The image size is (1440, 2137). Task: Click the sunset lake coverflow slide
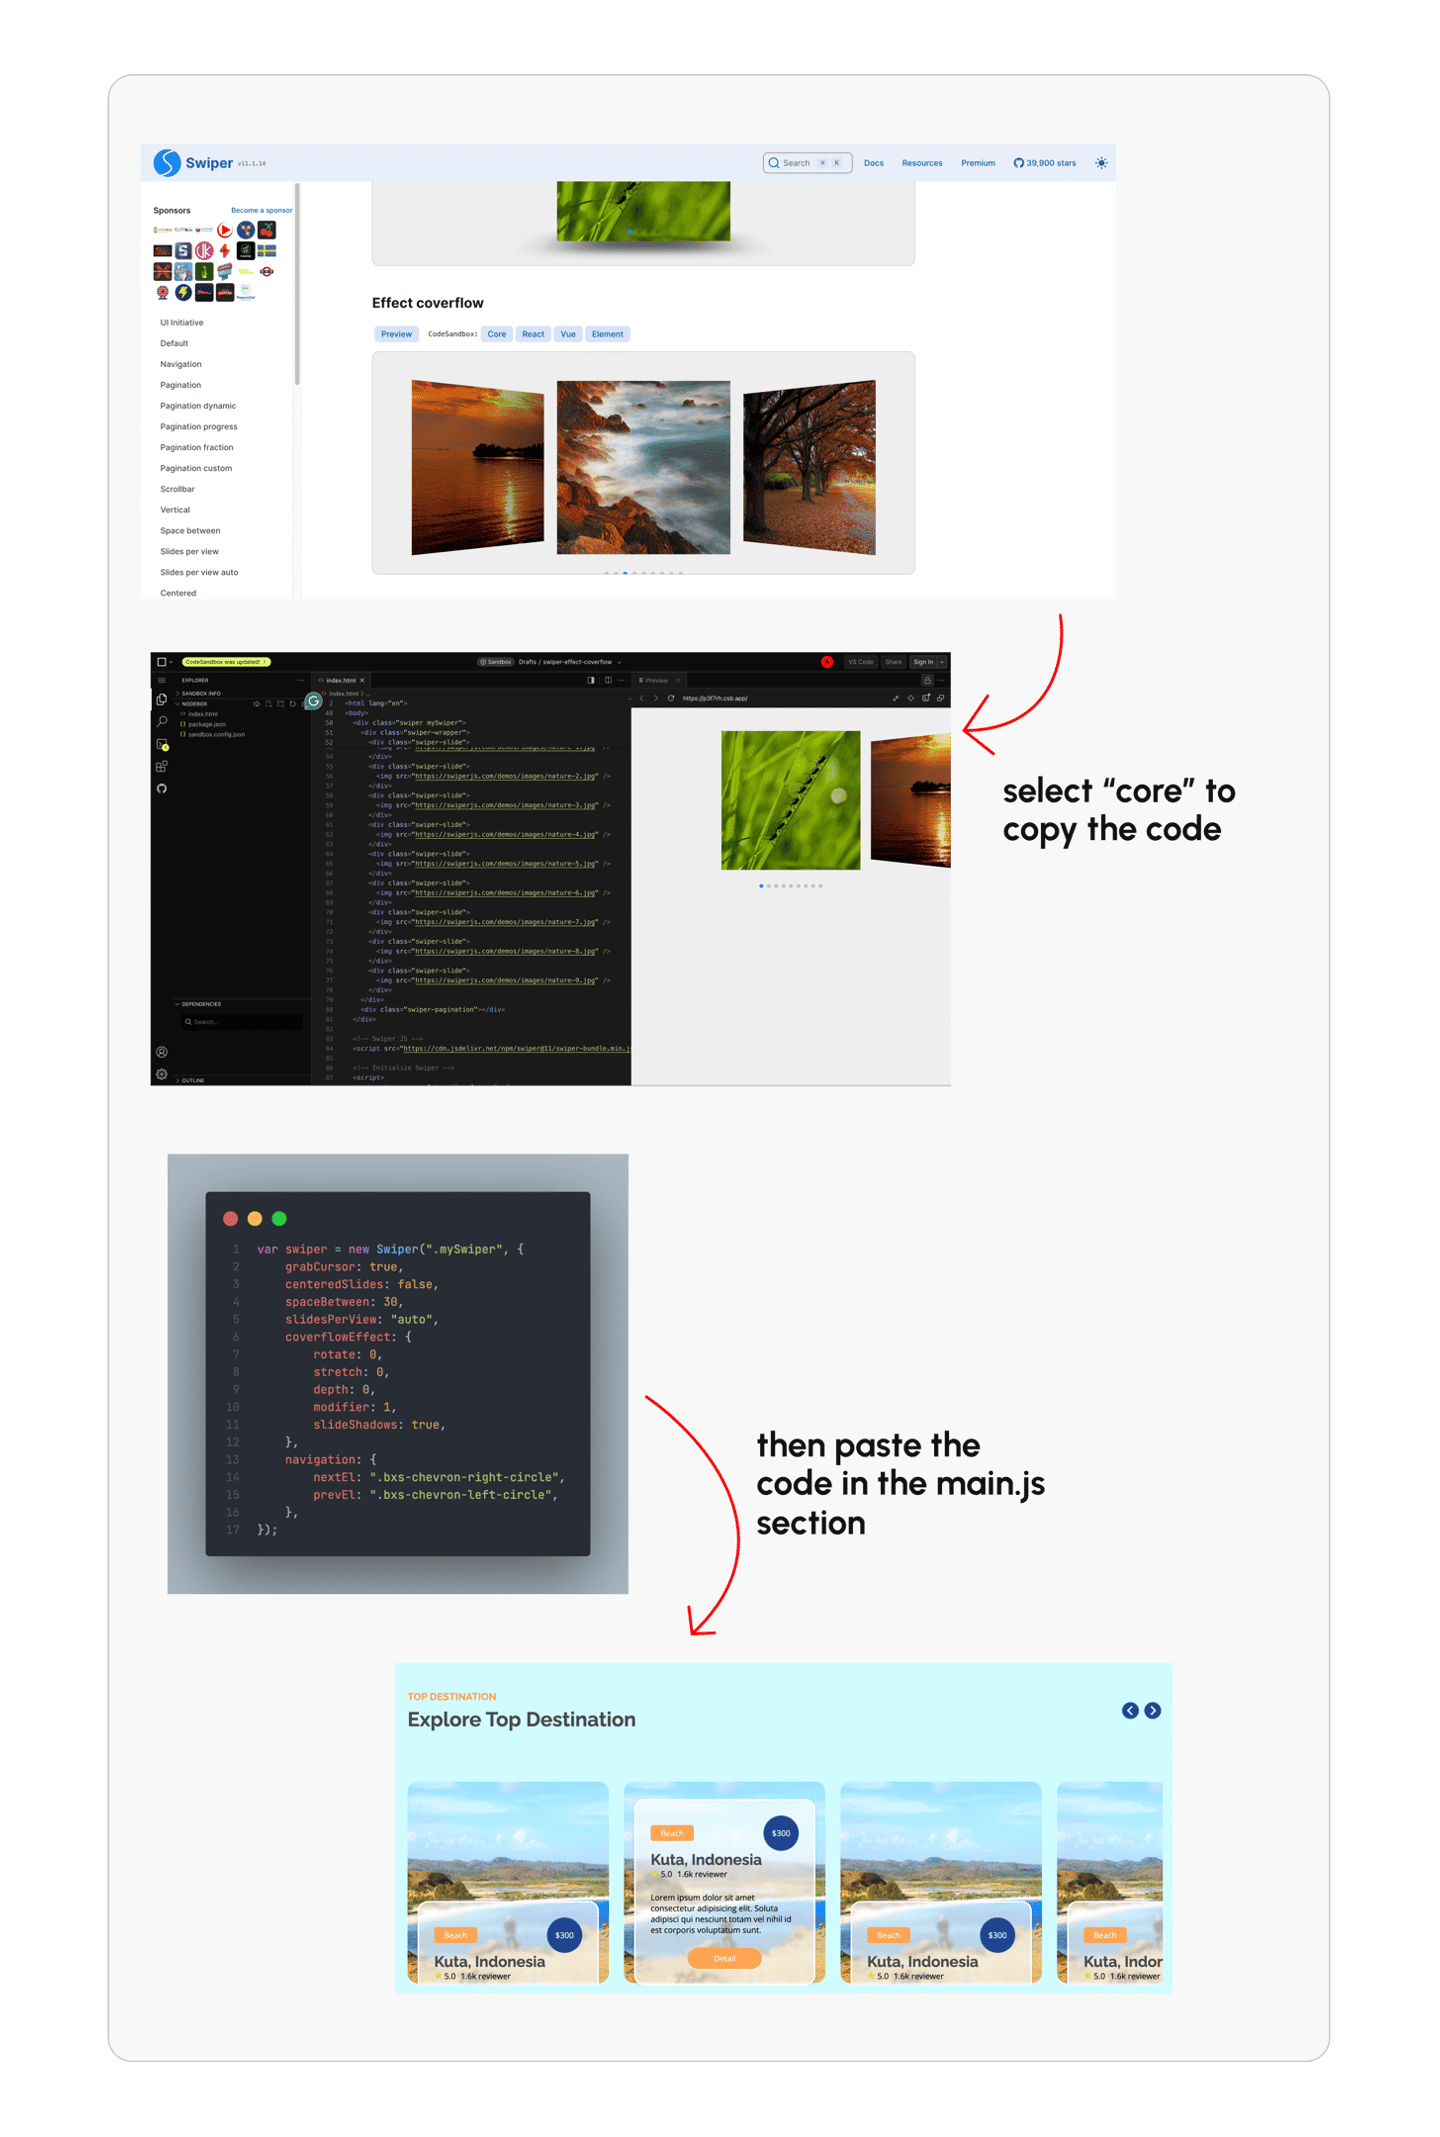click(x=477, y=467)
